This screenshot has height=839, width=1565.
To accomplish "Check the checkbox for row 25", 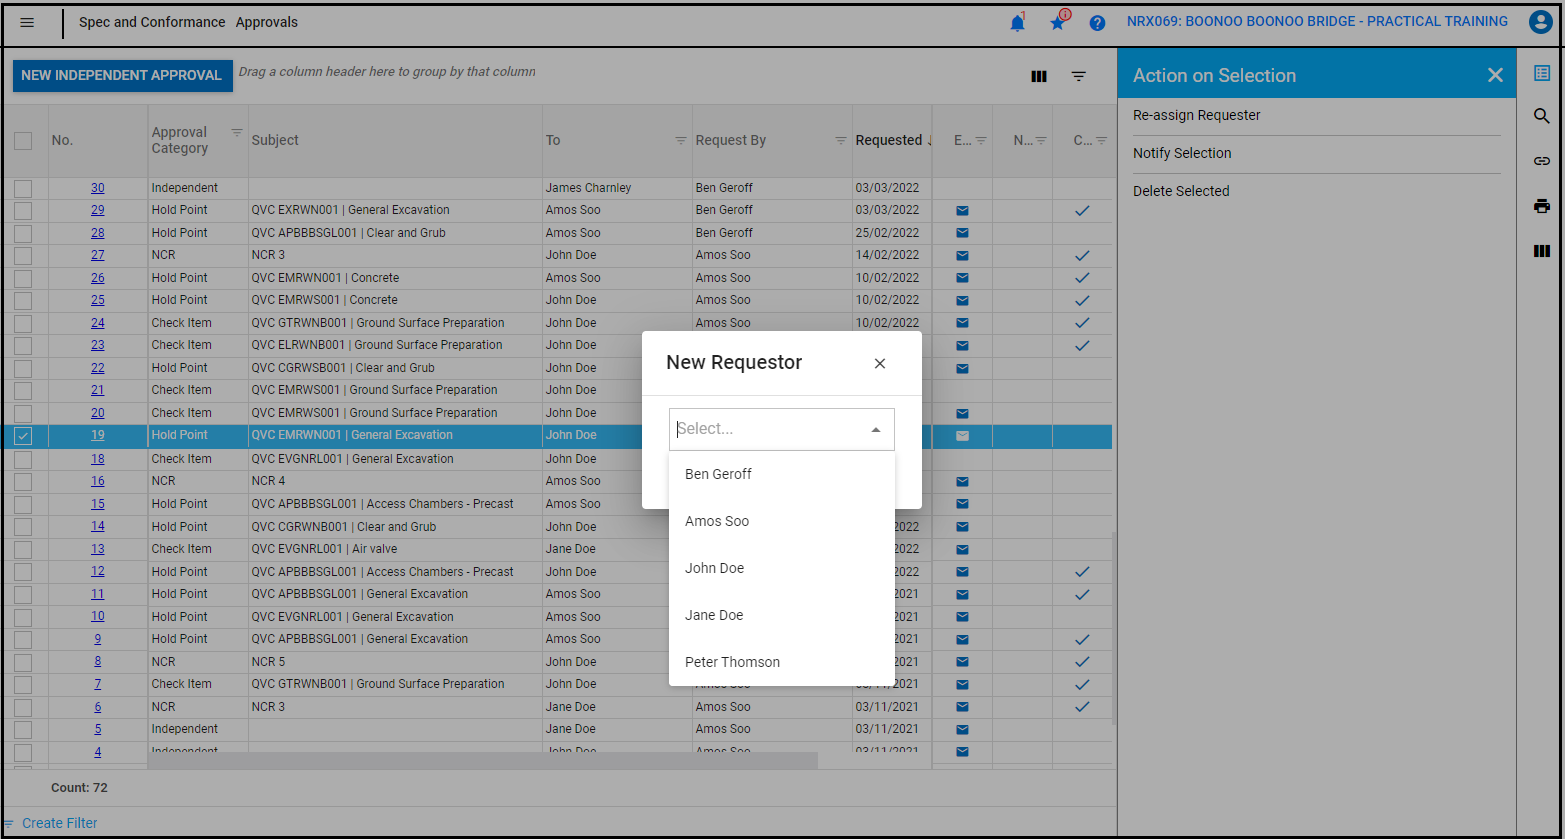I will (23, 300).
